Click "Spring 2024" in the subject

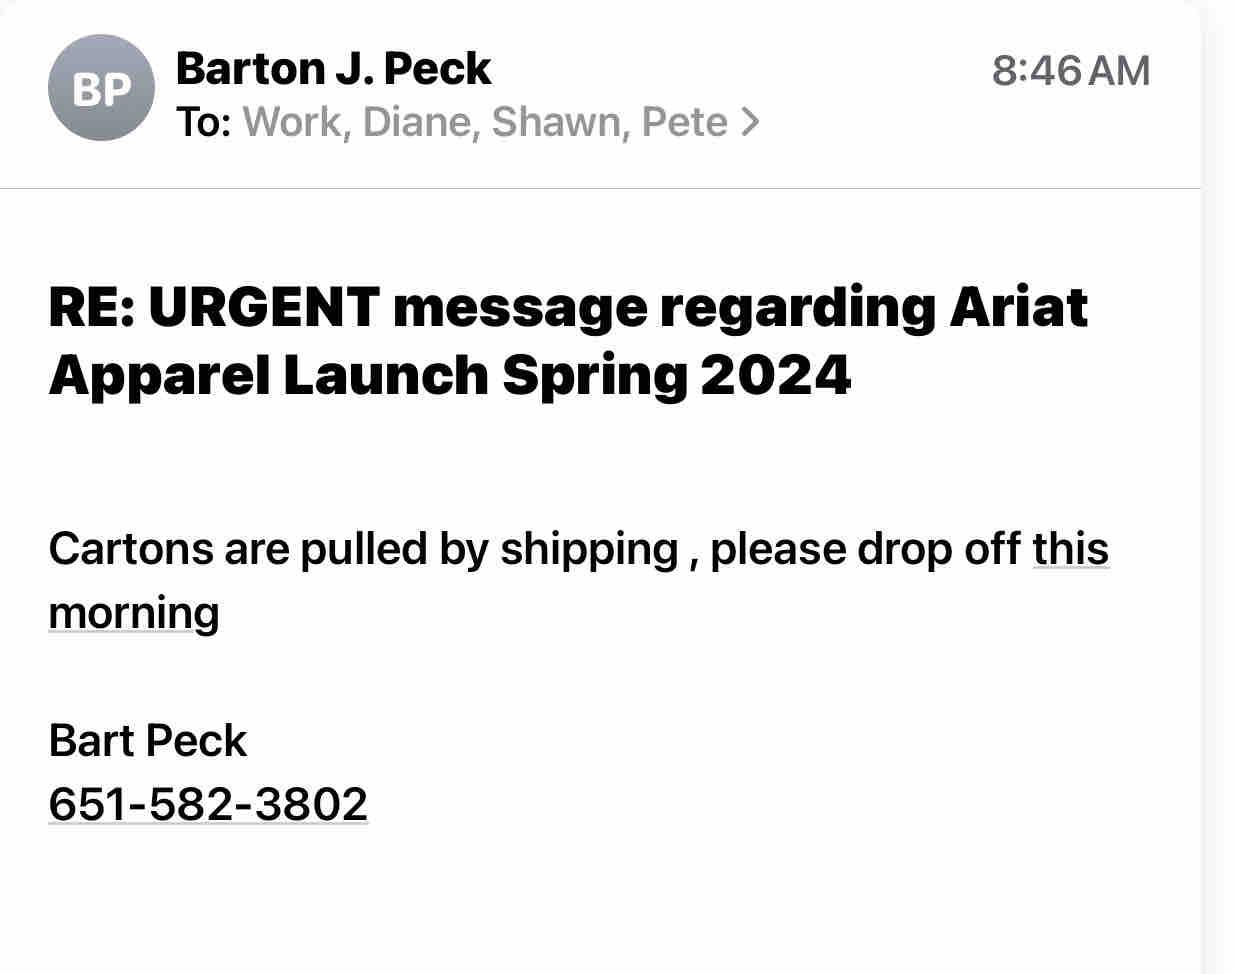point(676,375)
